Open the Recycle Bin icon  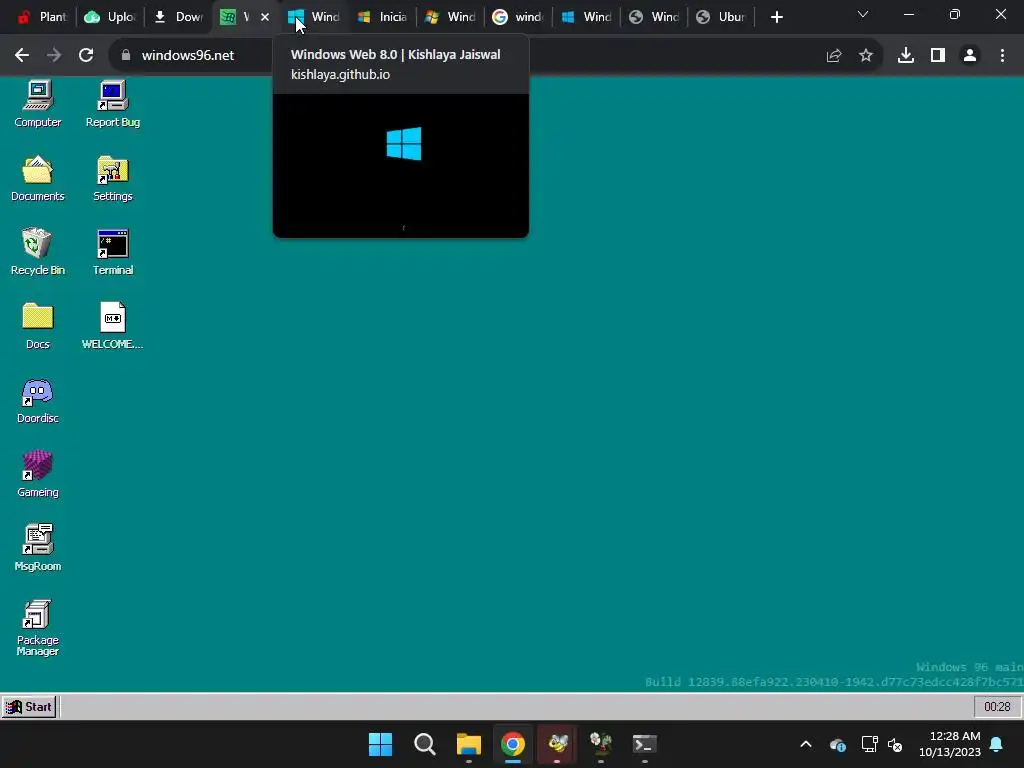38,251
